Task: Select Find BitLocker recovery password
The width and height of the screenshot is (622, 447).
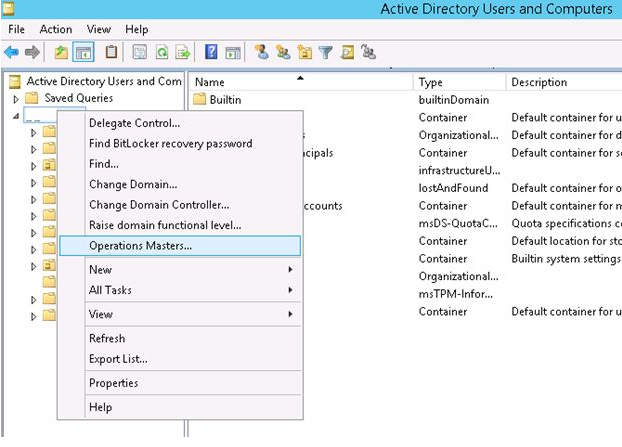Action: [180, 144]
